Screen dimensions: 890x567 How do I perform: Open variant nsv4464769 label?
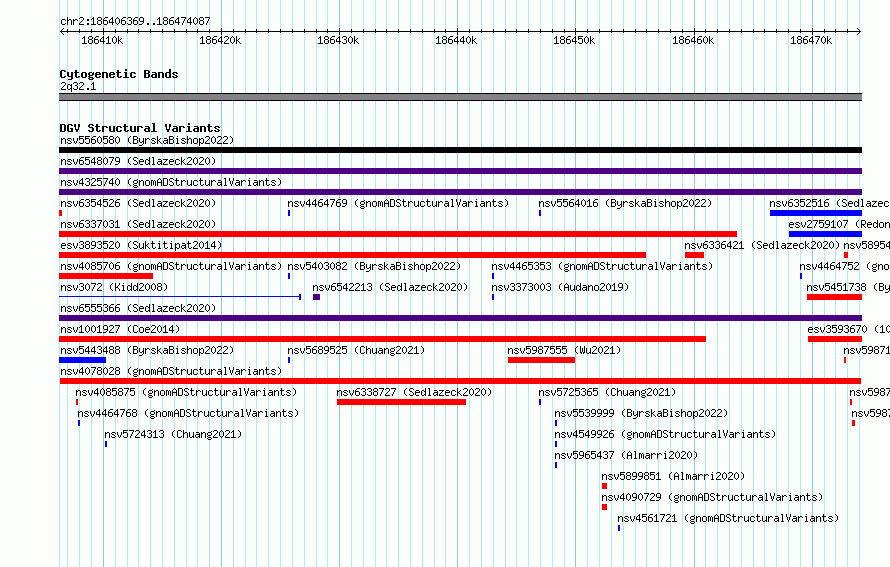(x=398, y=203)
